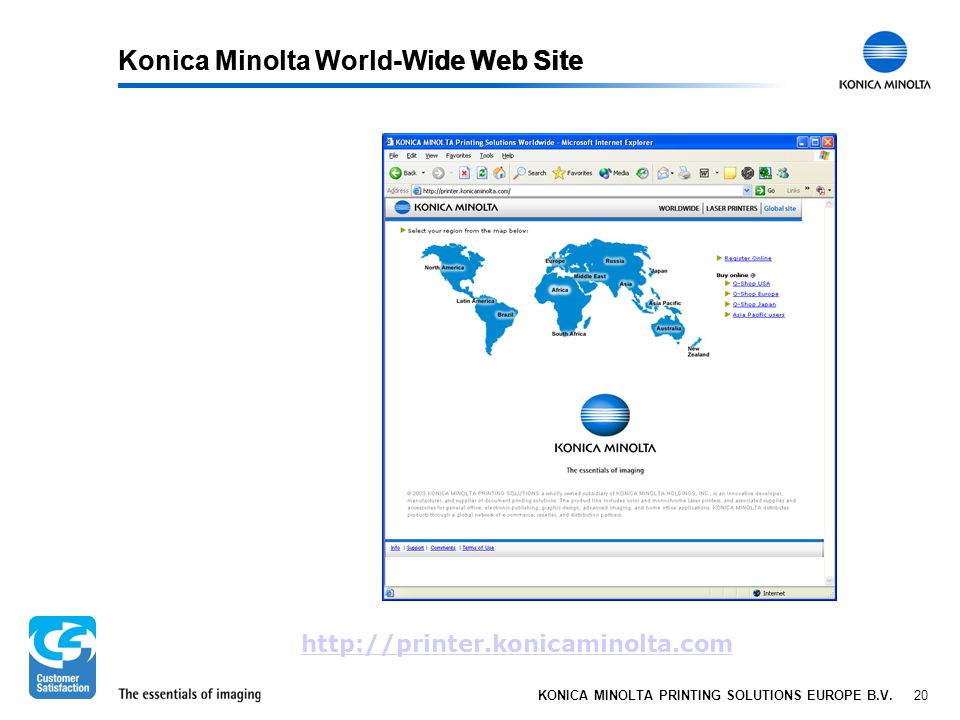The height and width of the screenshot is (720, 960).
Task: Open the Edit menu
Action: (411, 156)
